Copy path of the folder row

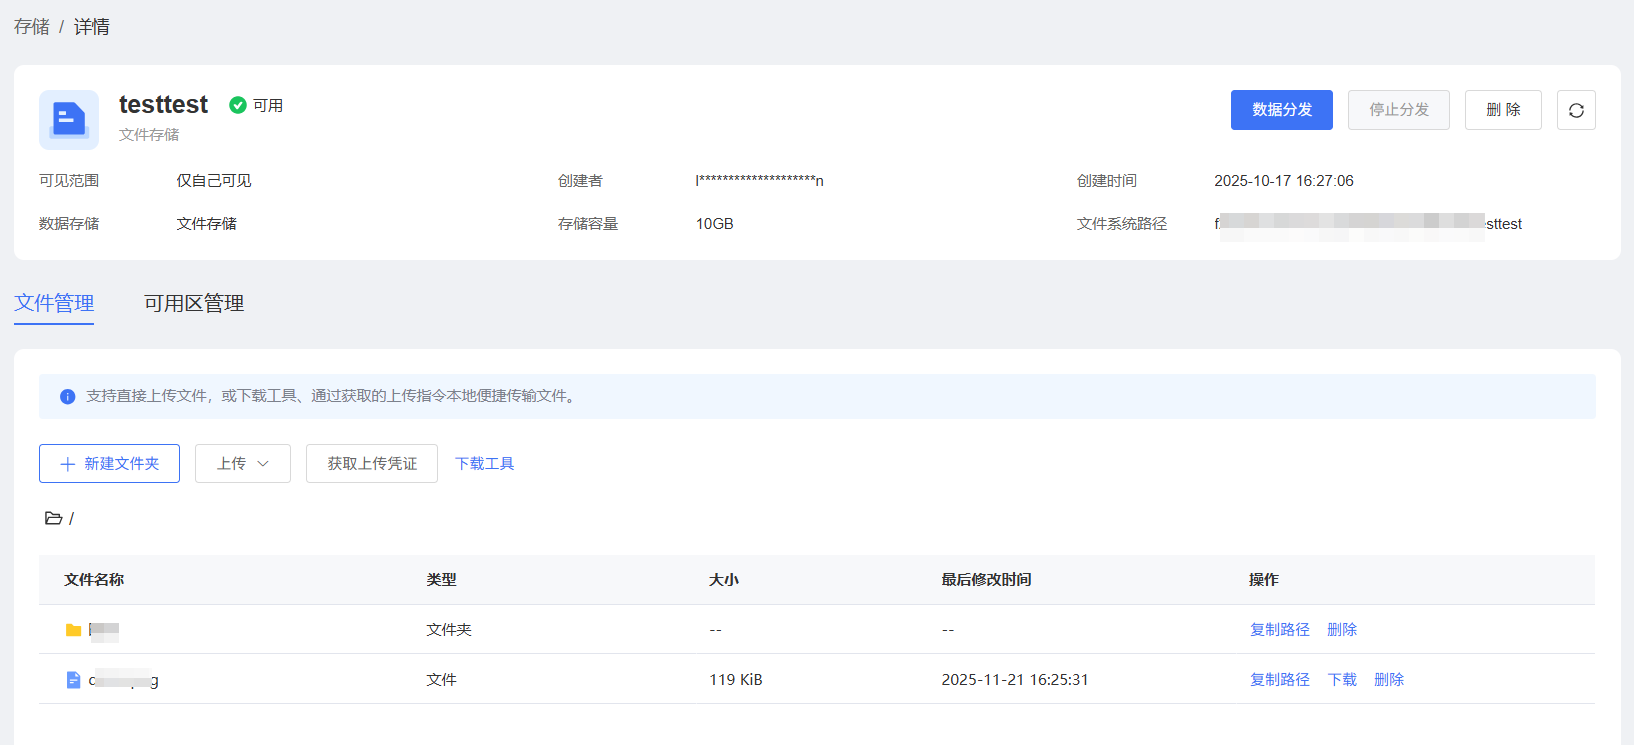[x=1279, y=630]
